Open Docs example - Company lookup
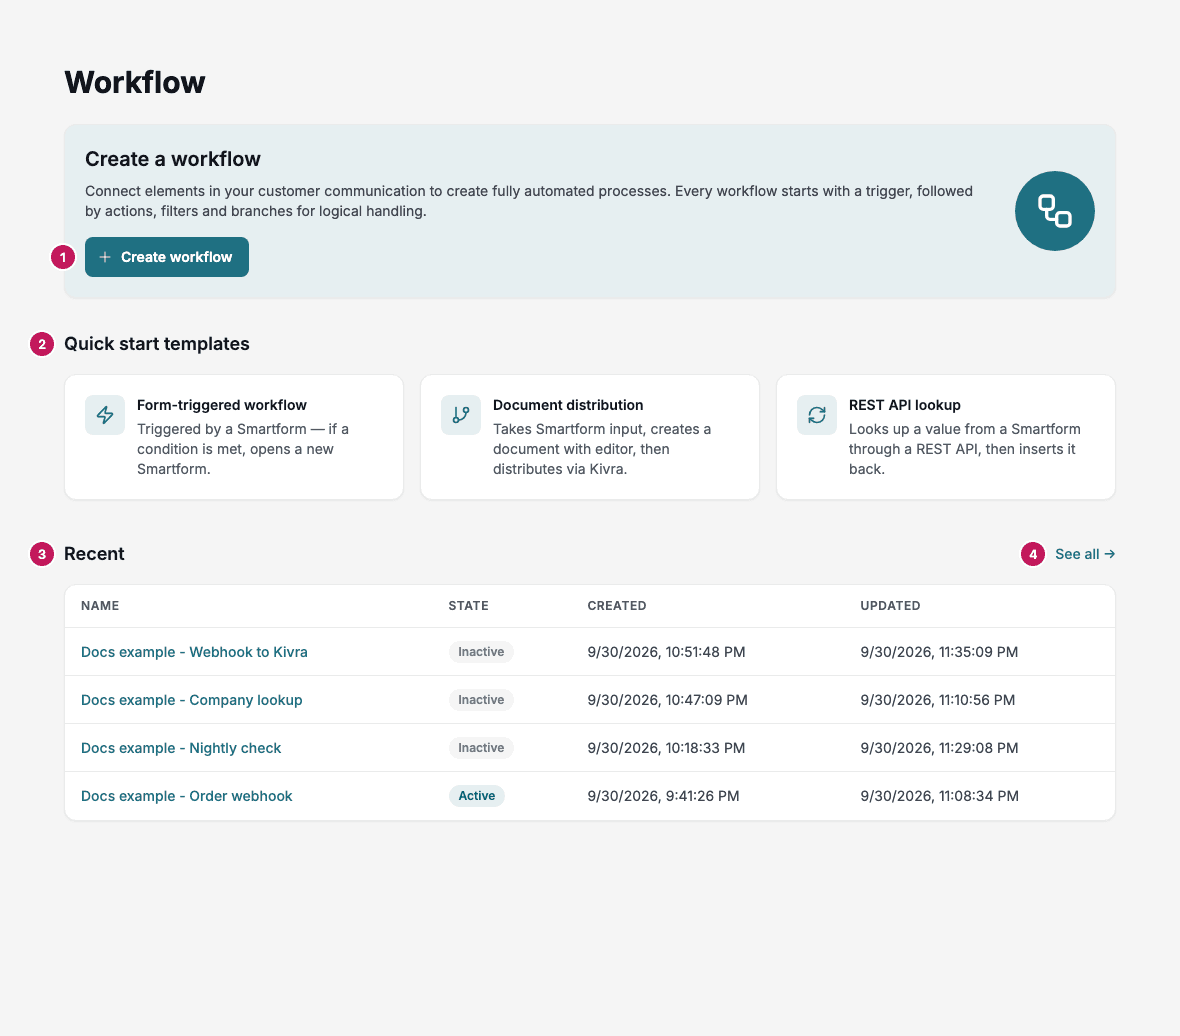This screenshot has height=1036, width=1180. 191,700
